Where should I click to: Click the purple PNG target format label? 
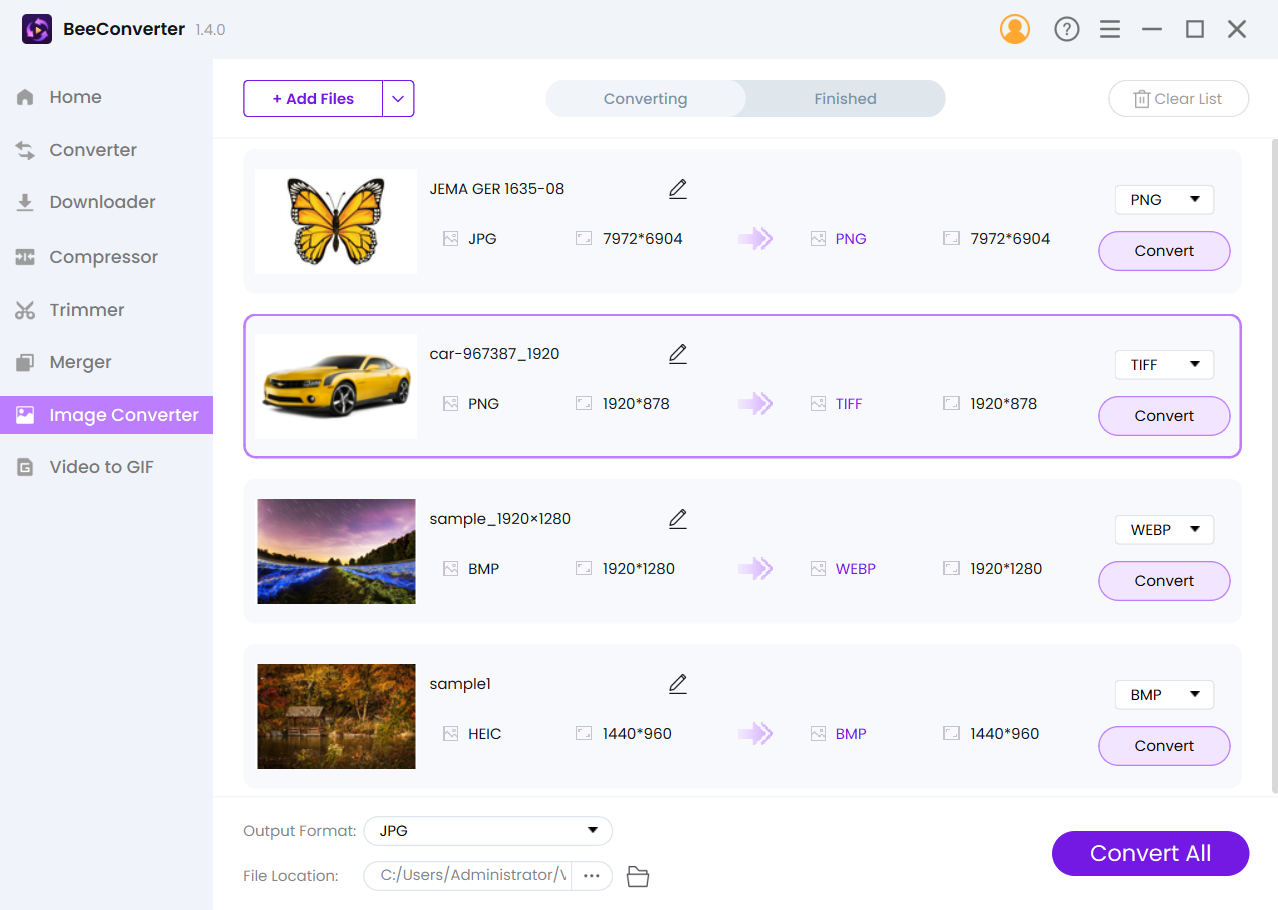(x=851, y=239)
